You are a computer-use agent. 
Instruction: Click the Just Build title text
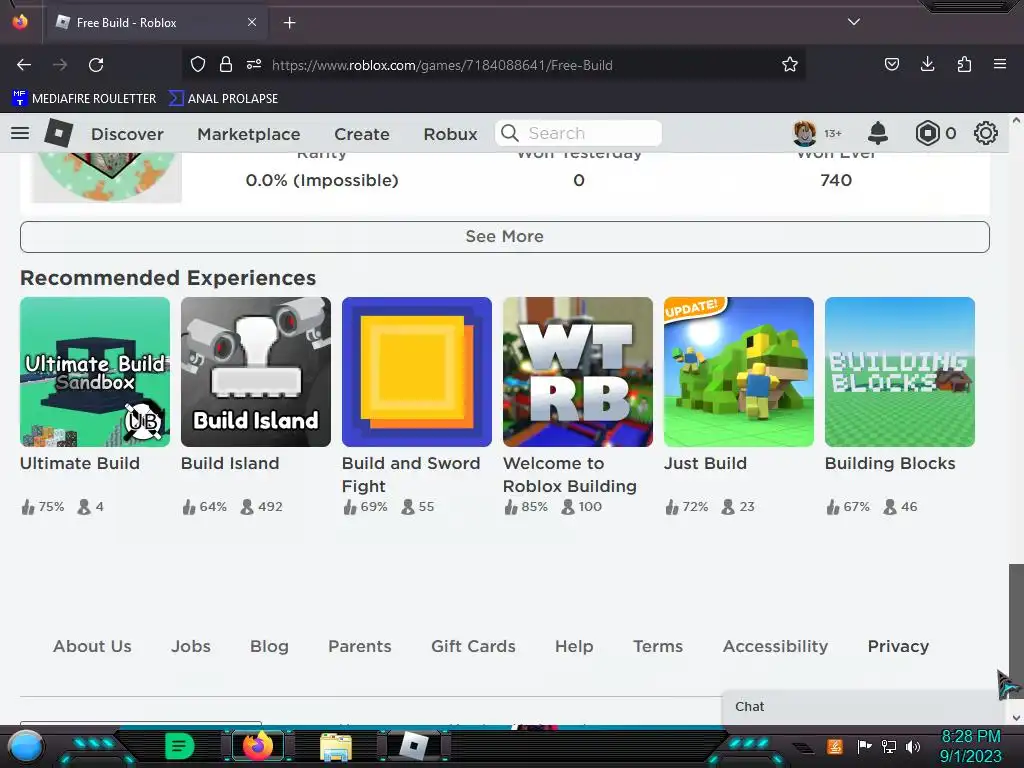click(x=705, y=463)
